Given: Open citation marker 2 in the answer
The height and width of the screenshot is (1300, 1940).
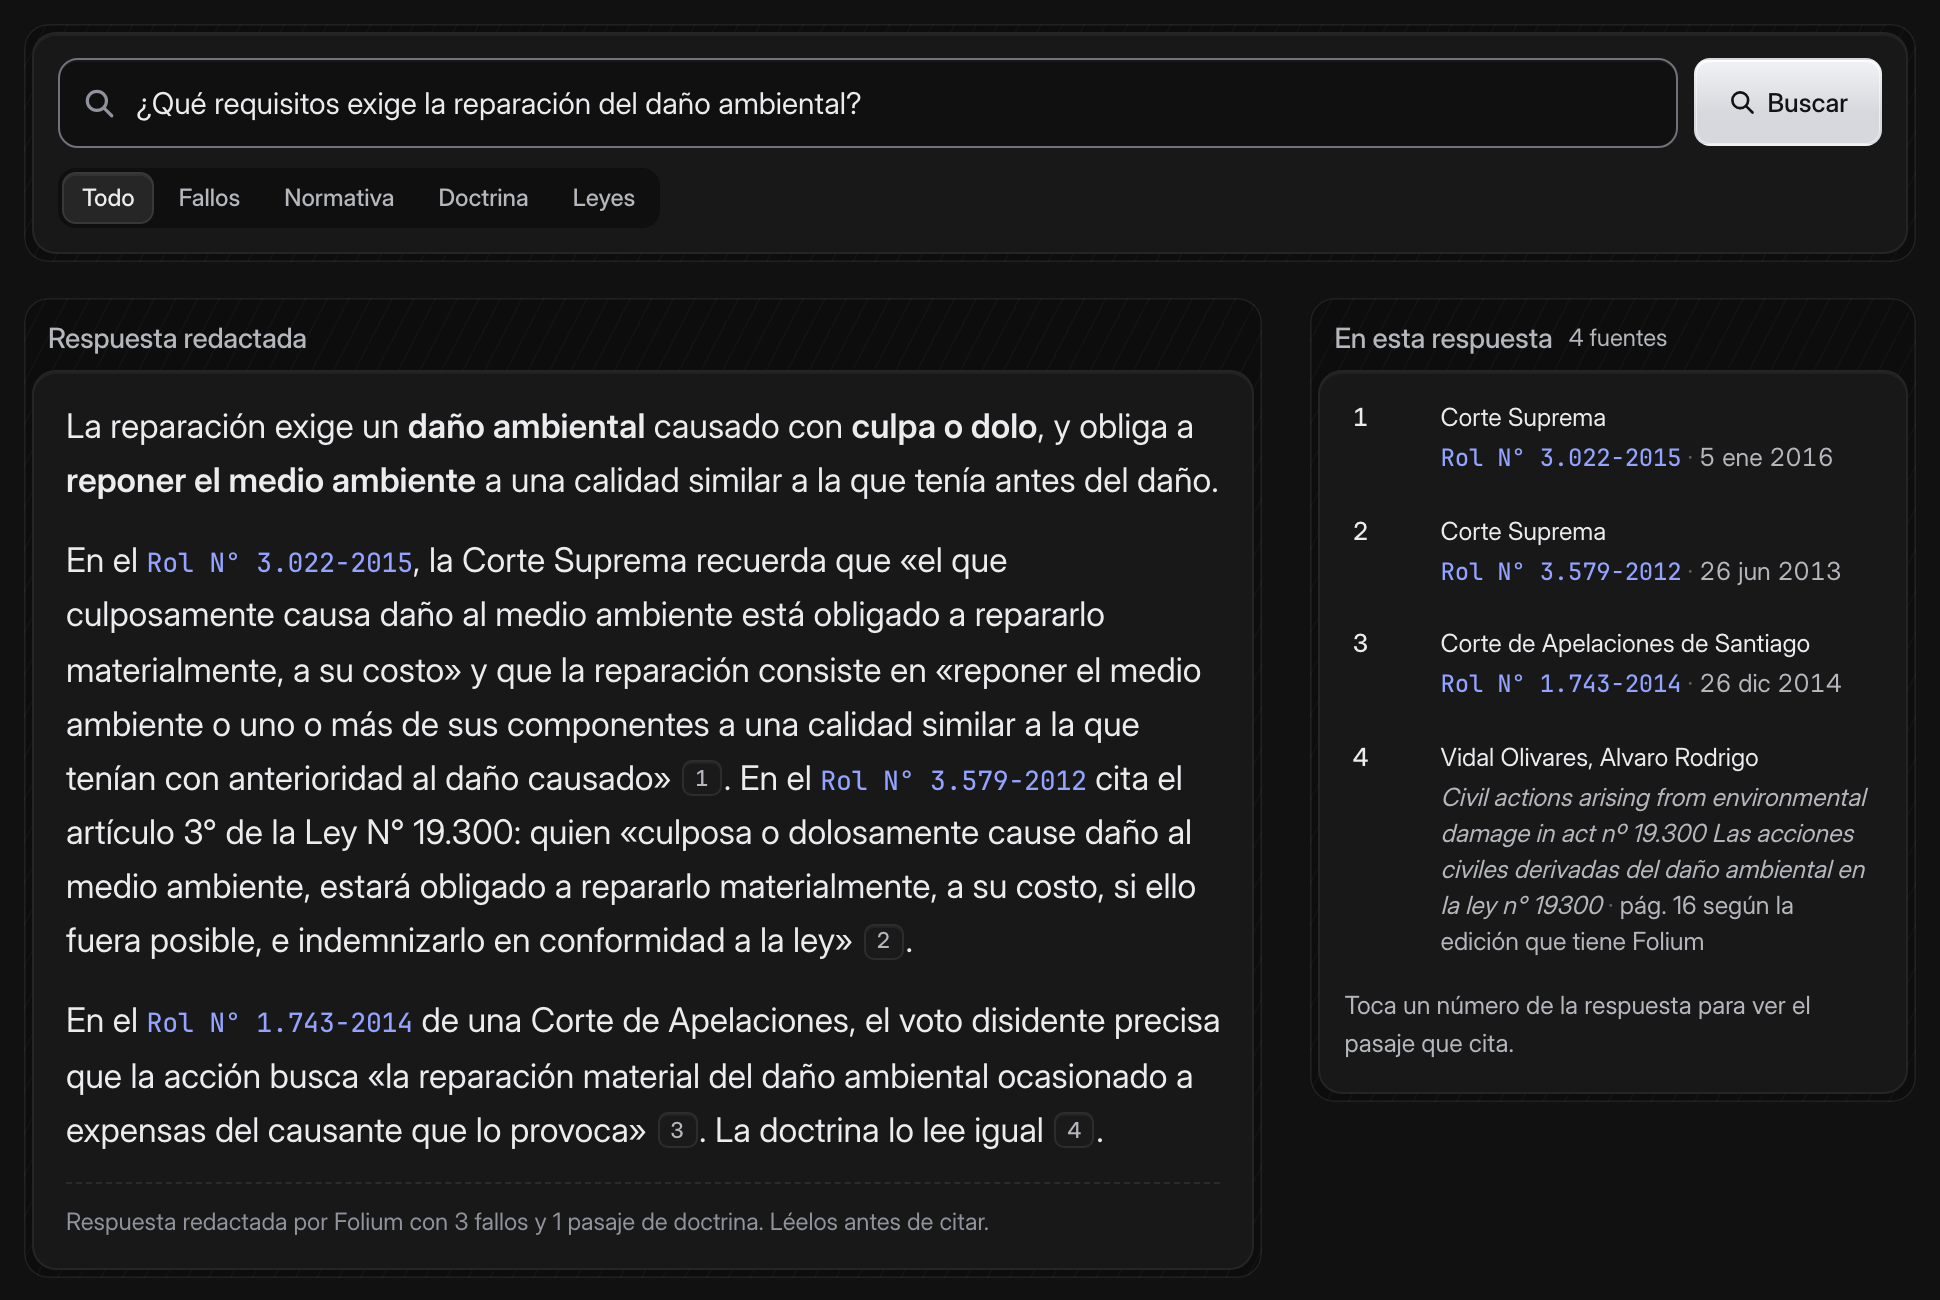Looking at the screenshot, I should pyautogui.click(x=883, y=940).
